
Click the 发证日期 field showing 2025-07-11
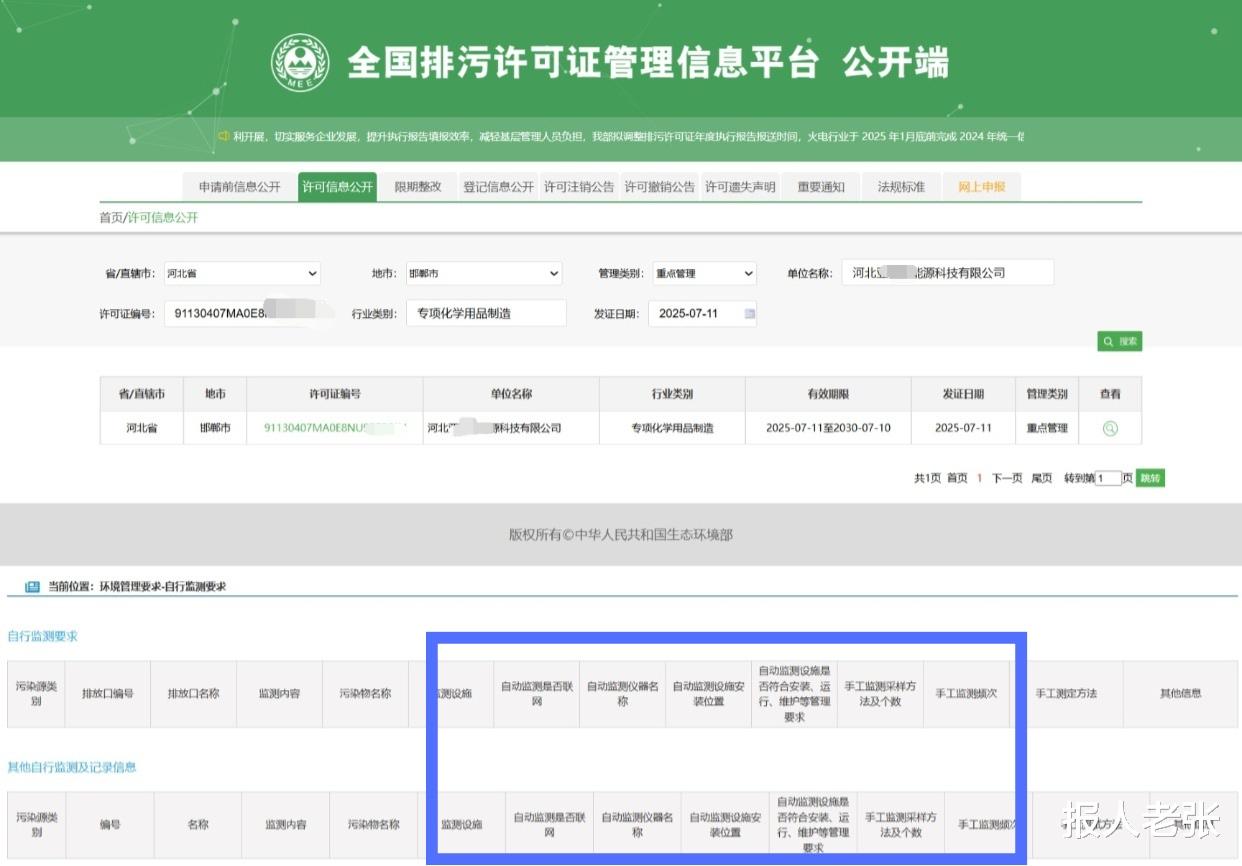point(703,313)
